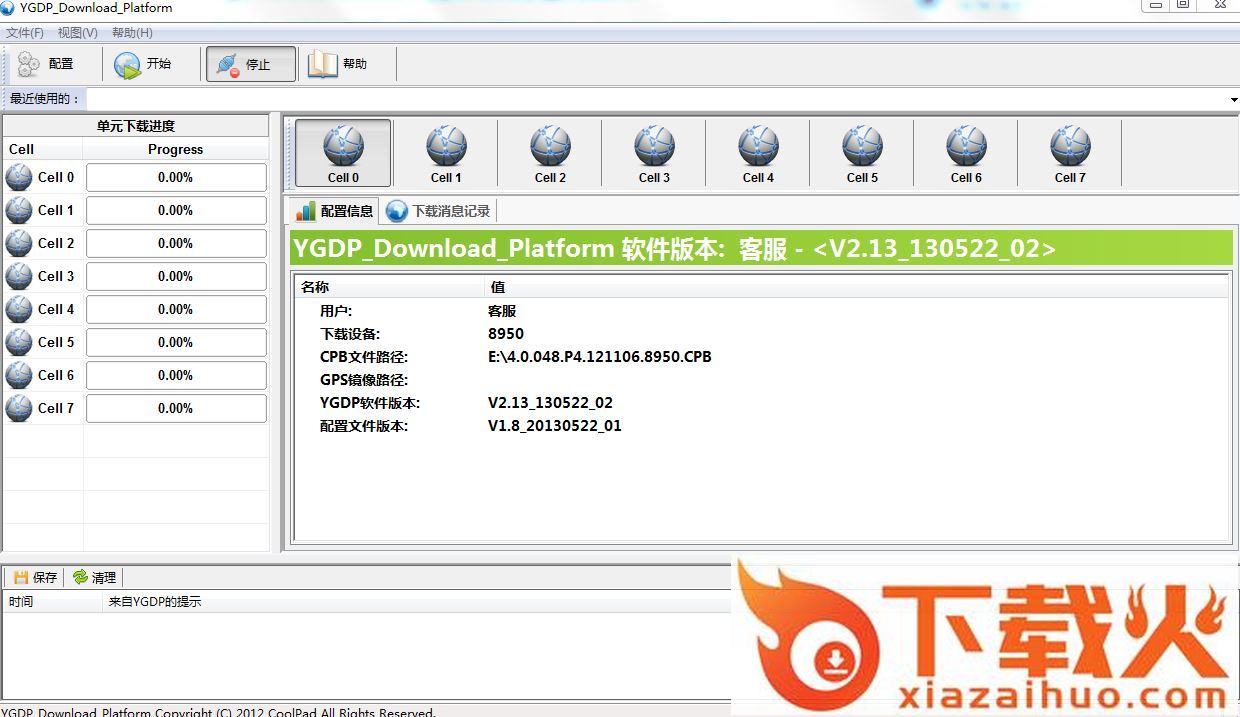Select the 下载设备: row
The width and height of the screenshot is (1240, 717).
[761, 334]
